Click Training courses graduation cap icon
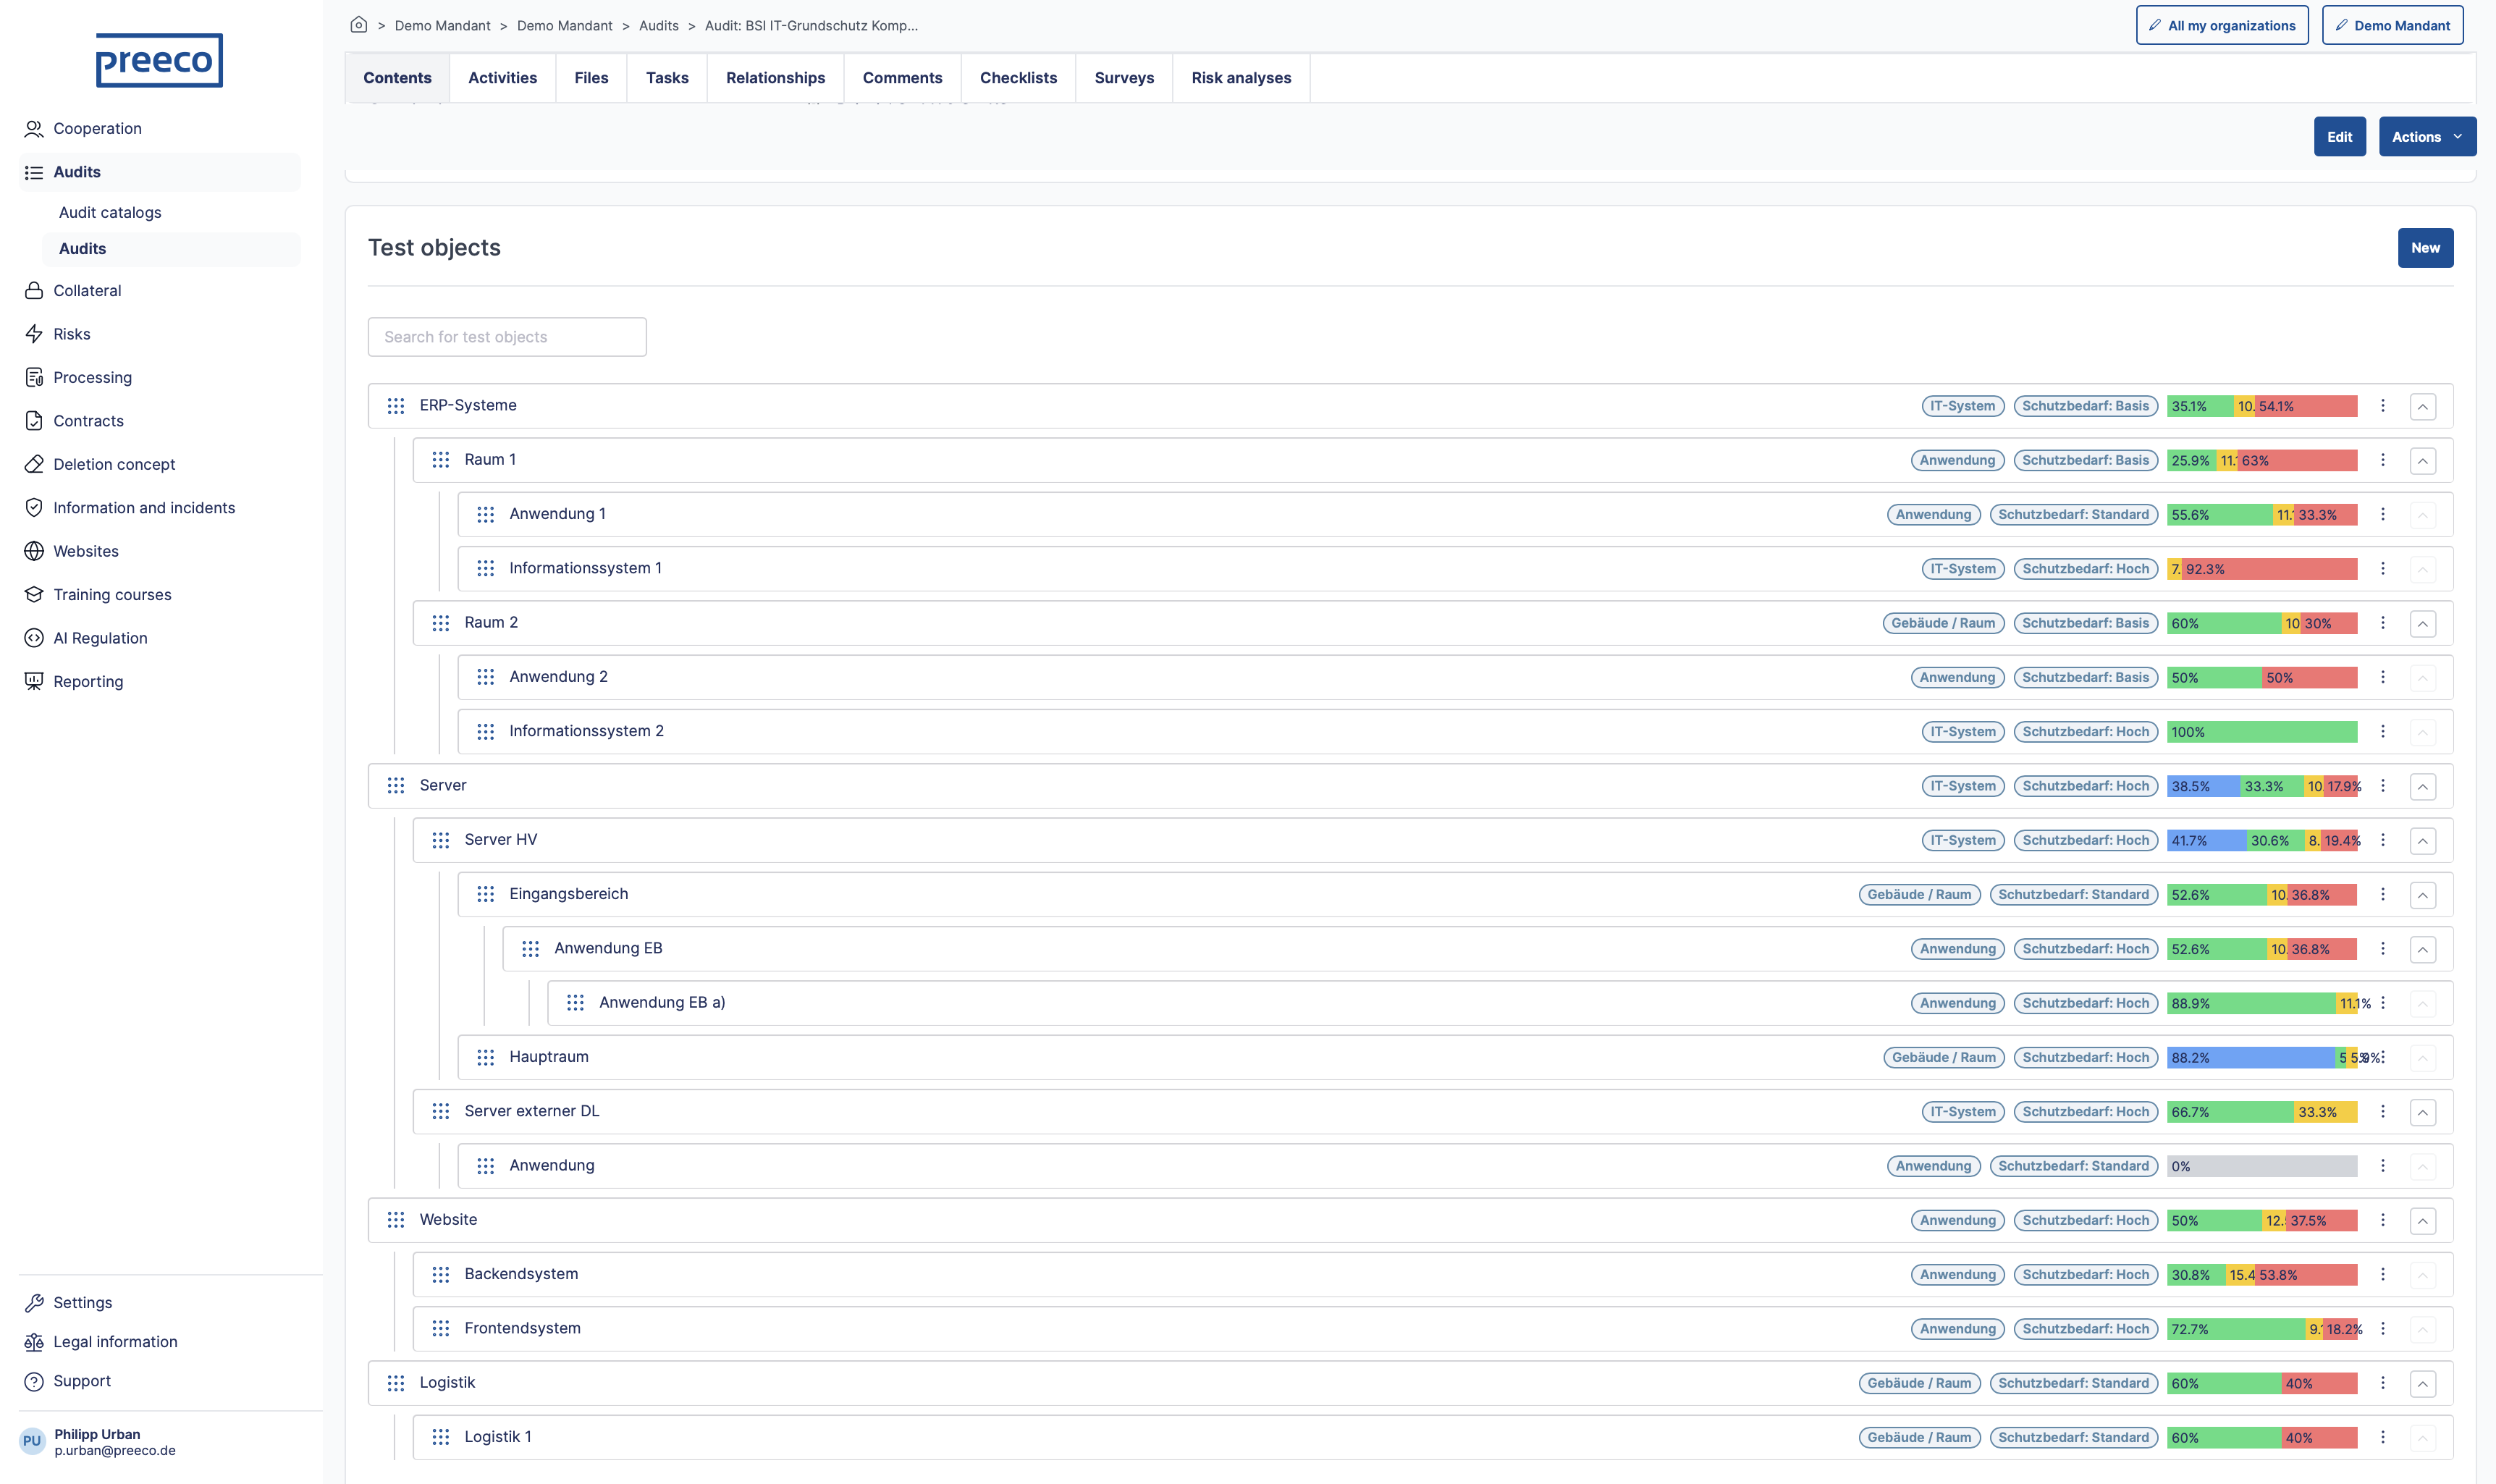Screen dimensions: 2496x1484 (34, 595)
